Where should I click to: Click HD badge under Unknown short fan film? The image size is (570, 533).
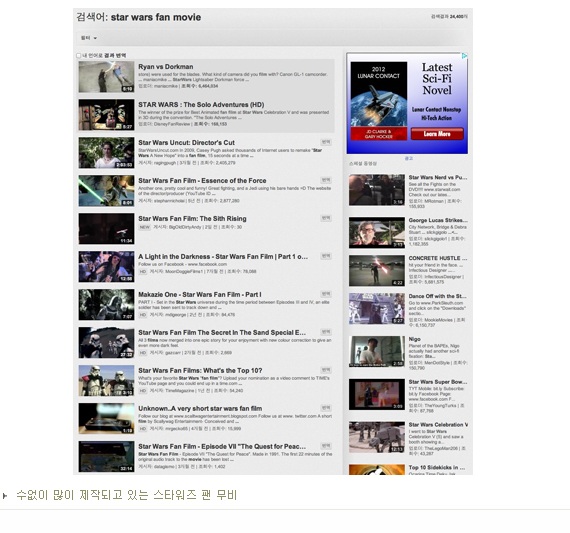[143, 429]
